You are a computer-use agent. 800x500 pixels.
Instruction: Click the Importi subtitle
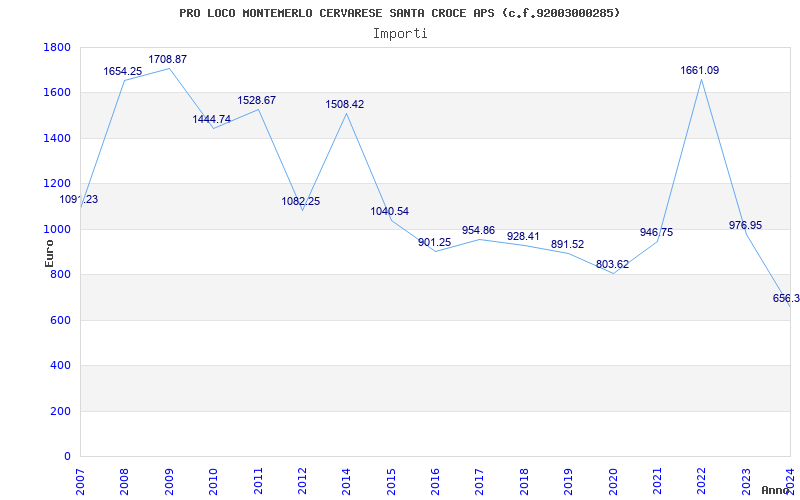pos(400,34)
